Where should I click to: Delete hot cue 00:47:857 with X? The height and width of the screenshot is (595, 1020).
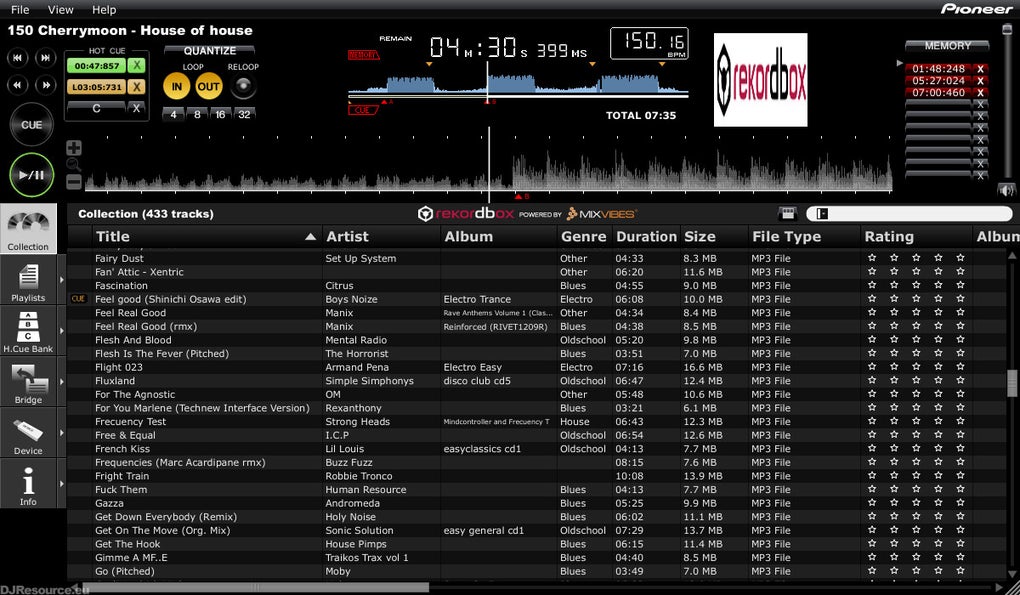point(136,66)
